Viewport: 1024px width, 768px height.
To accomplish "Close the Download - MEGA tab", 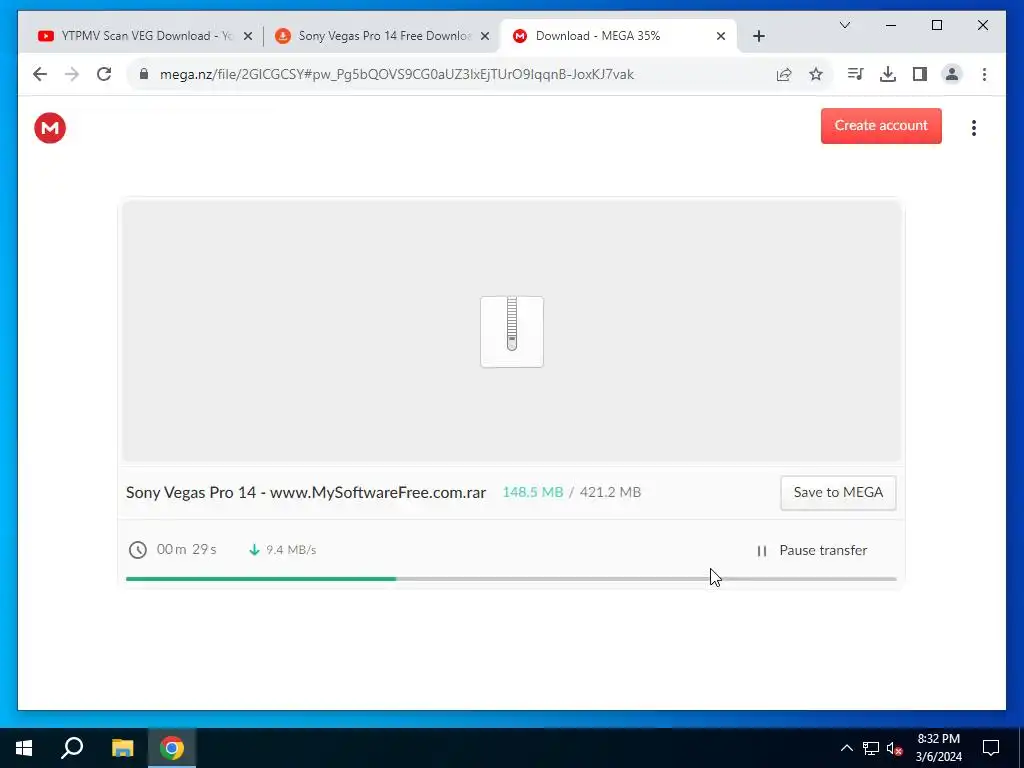I will tap(720, 36).
